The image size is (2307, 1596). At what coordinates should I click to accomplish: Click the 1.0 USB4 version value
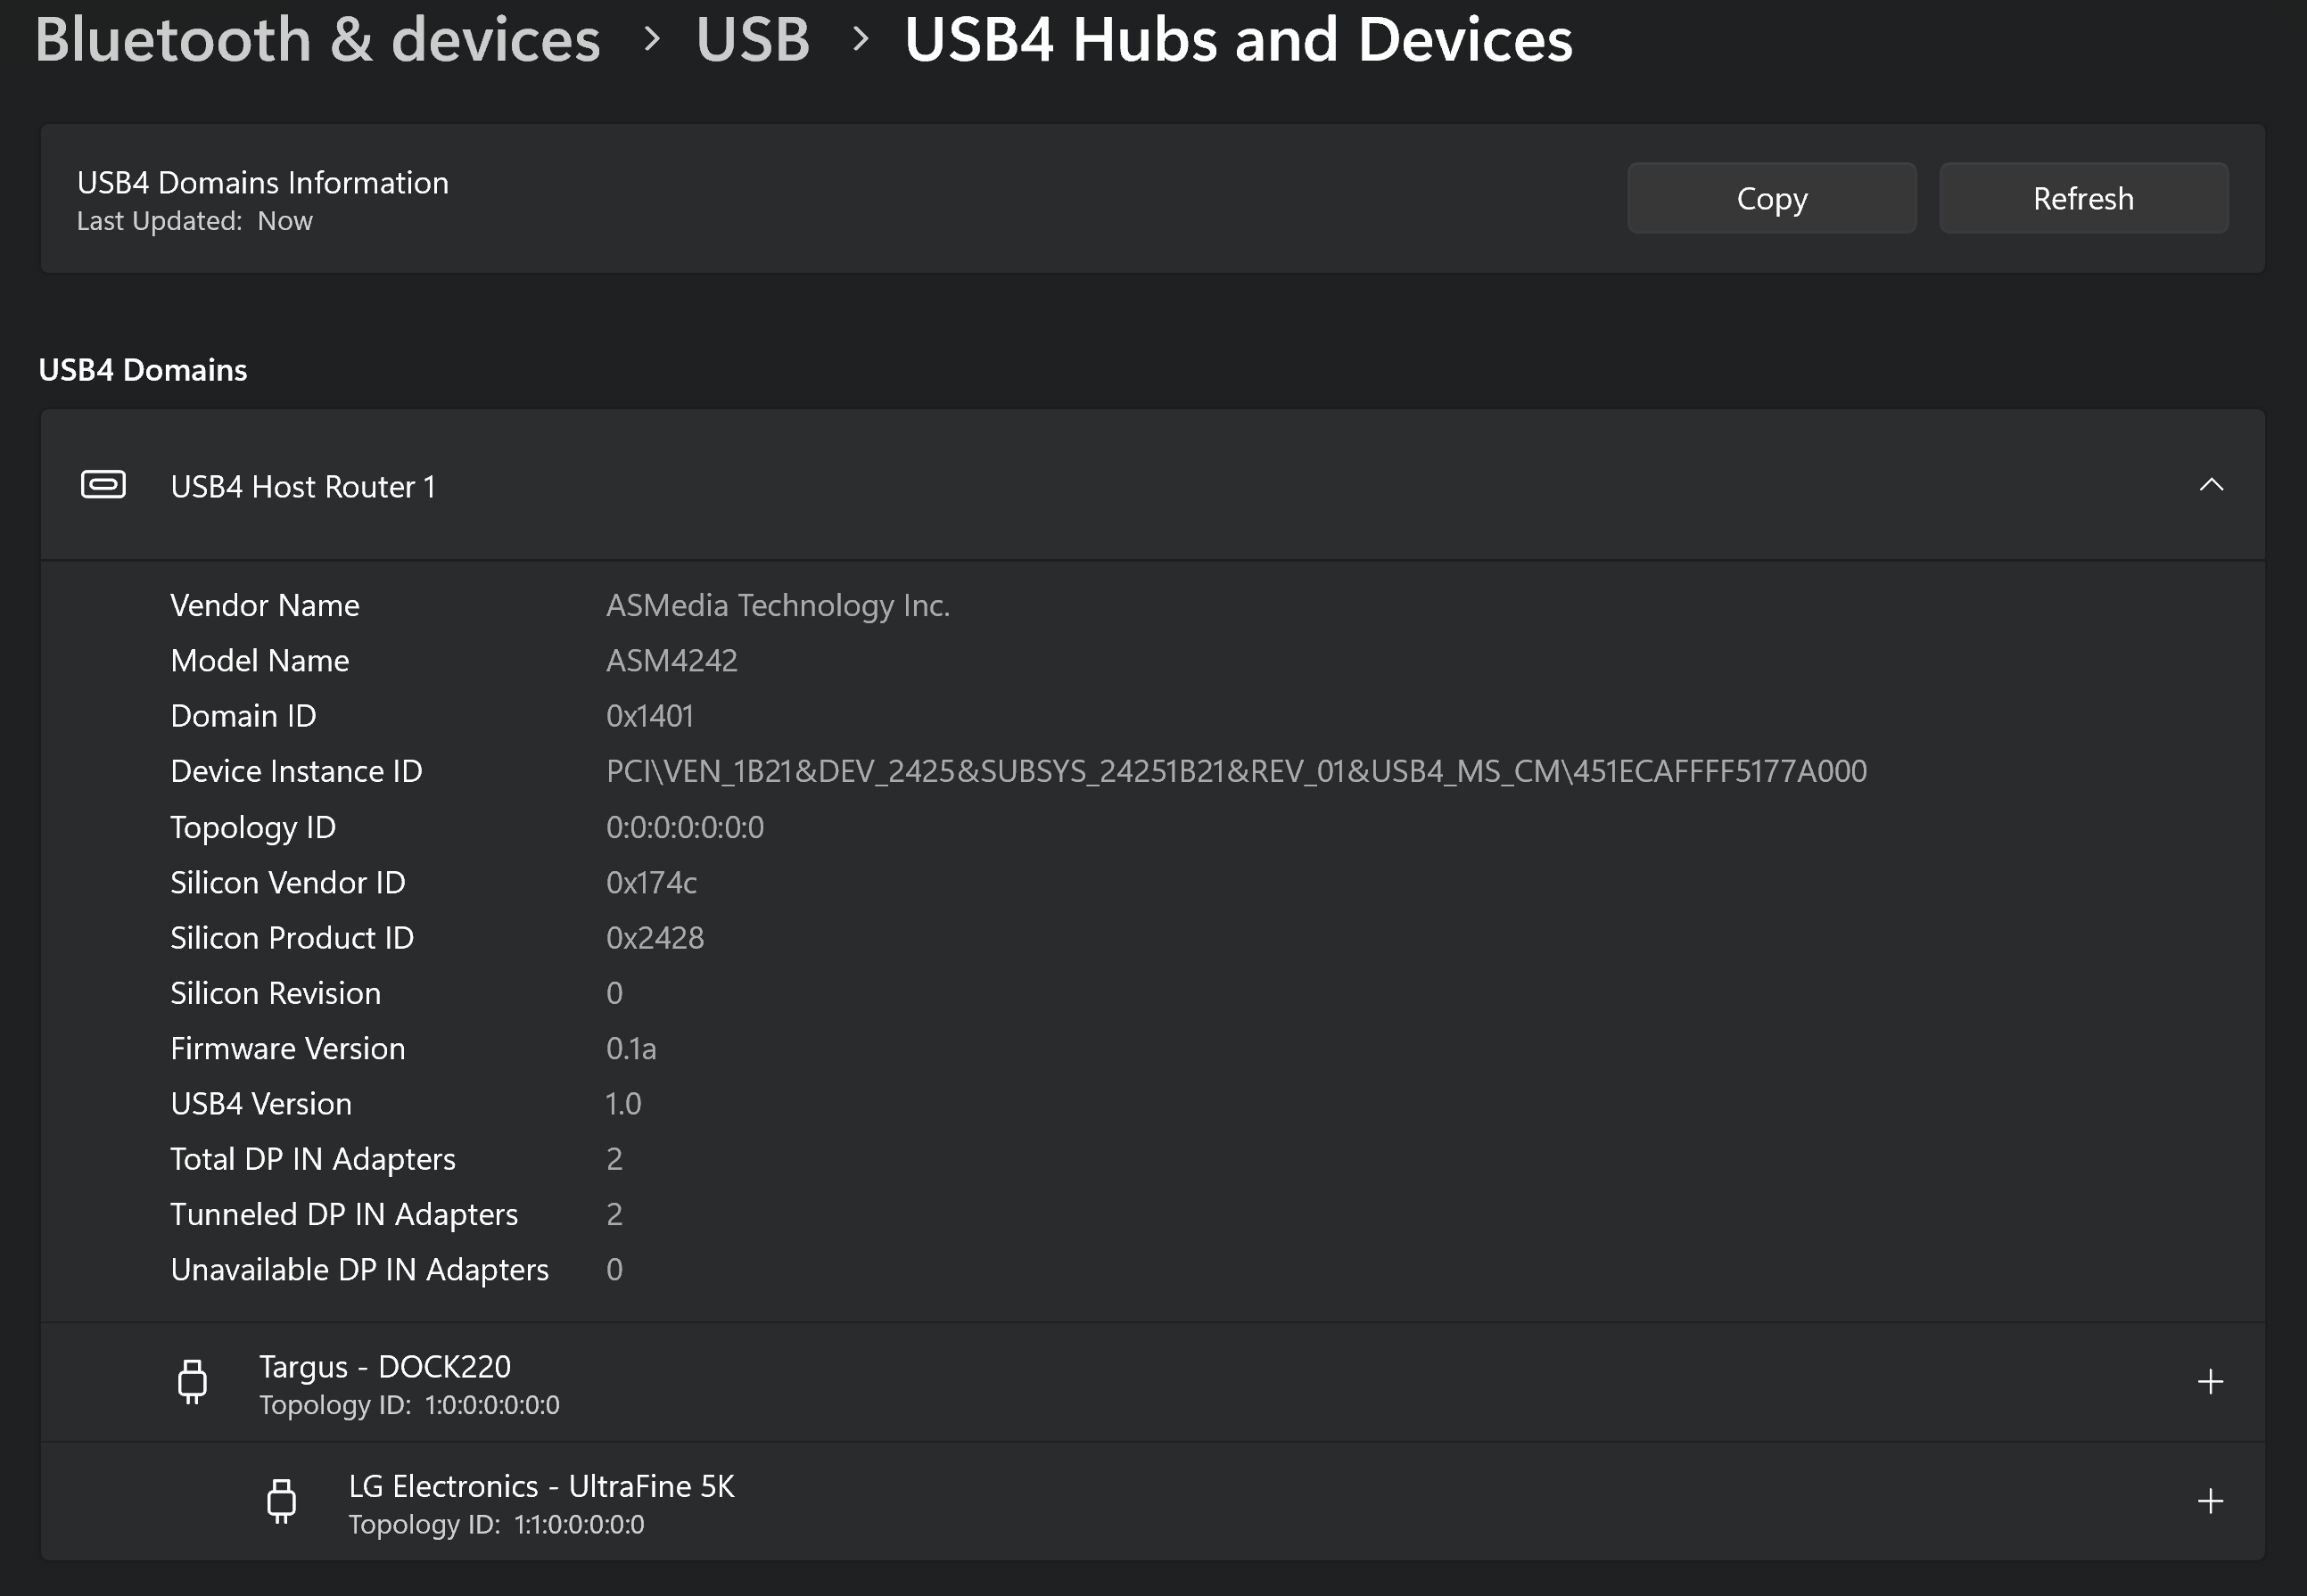click(623, 1104)
